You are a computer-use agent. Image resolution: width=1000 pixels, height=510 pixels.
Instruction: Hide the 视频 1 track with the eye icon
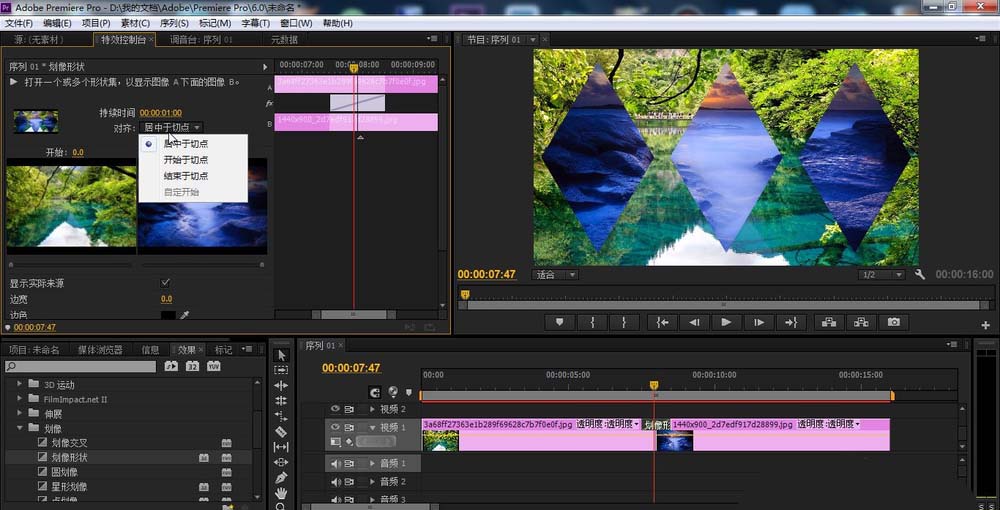335,427
